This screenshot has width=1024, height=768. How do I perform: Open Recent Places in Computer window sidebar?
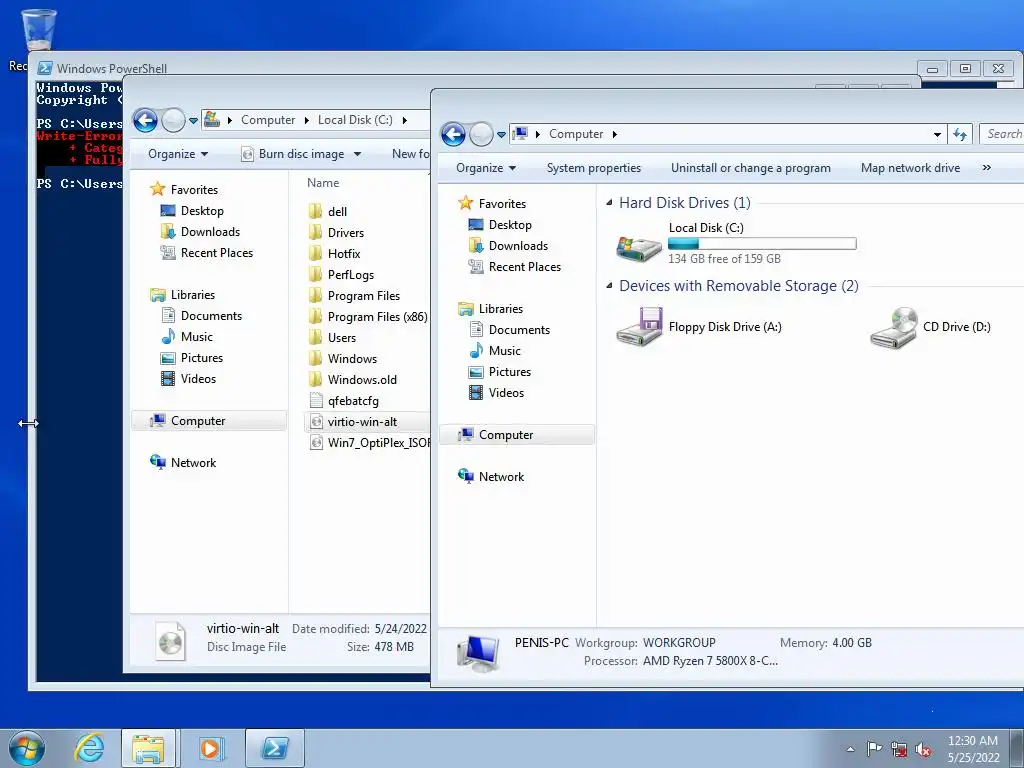pos(524,266)
